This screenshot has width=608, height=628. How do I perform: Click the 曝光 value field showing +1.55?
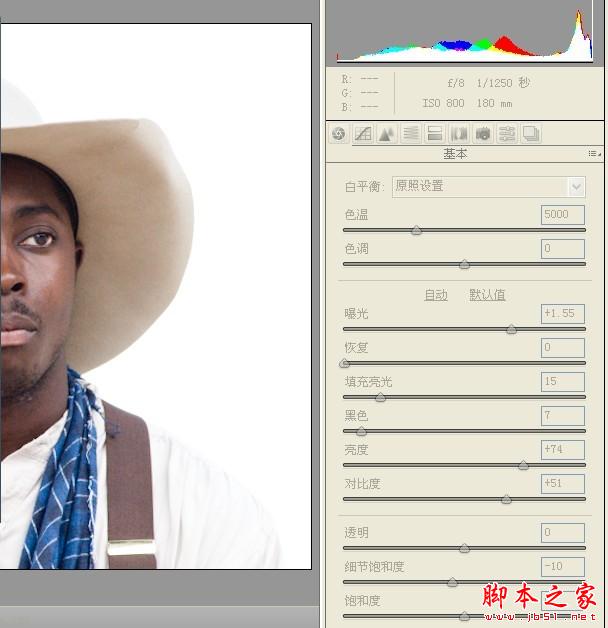(x=562, y=314)
